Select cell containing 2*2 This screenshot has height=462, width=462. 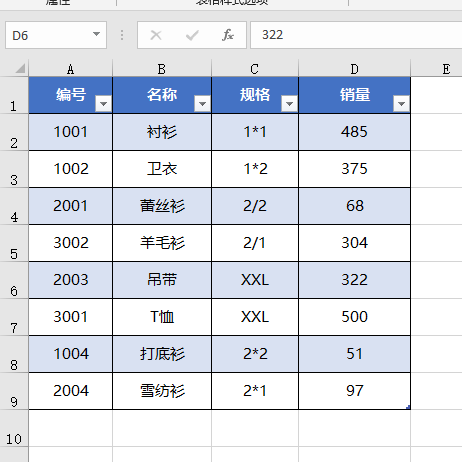point(255,354)
